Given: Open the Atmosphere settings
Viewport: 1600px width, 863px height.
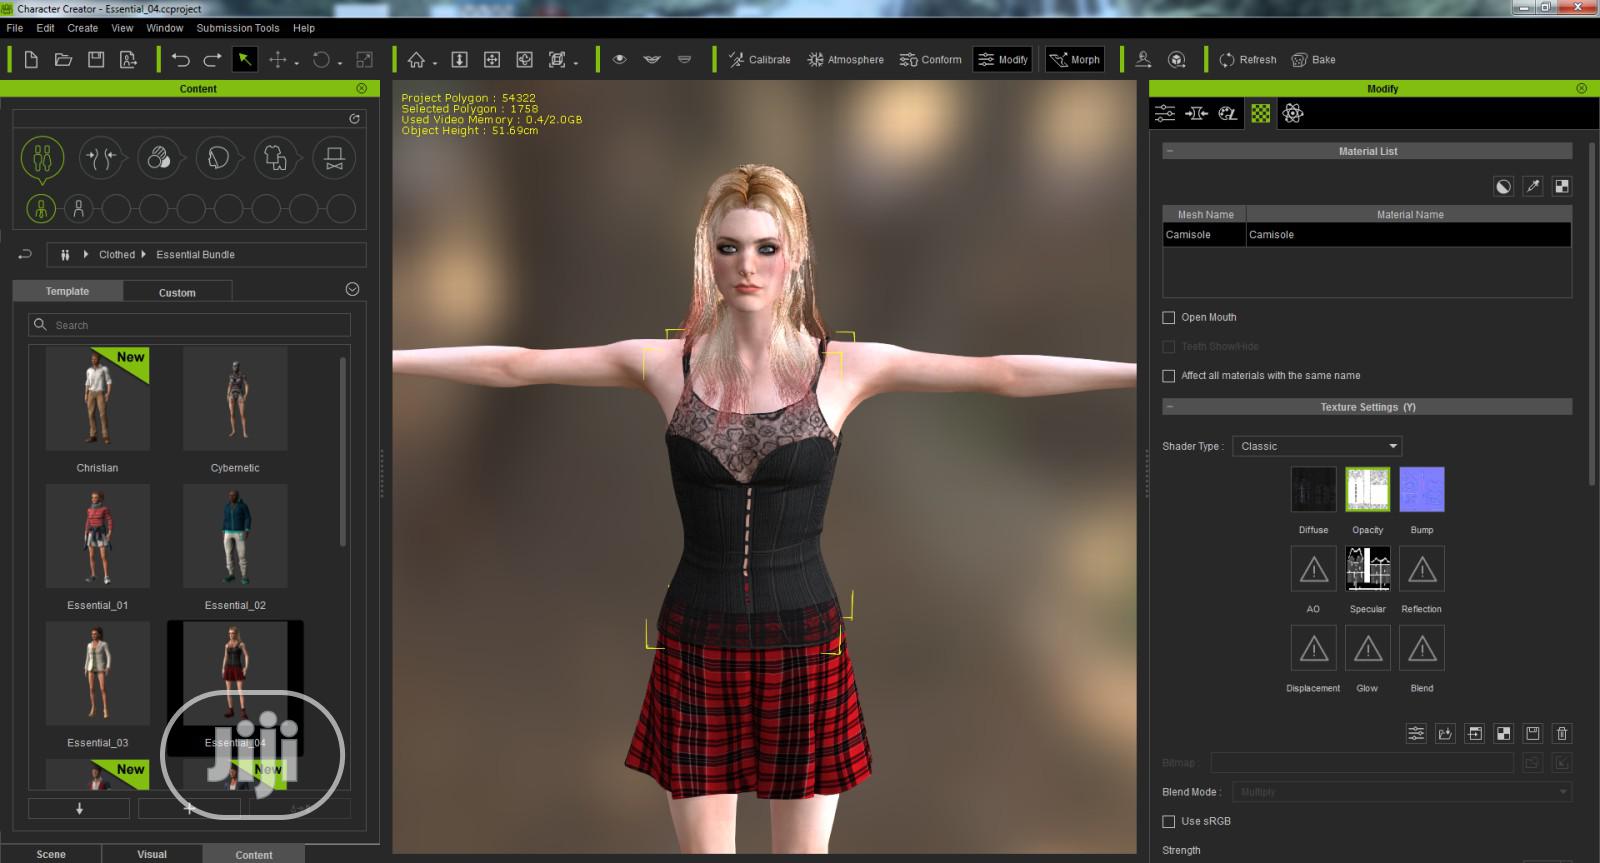Looking at the screenshot, I should tap(845, 60).
